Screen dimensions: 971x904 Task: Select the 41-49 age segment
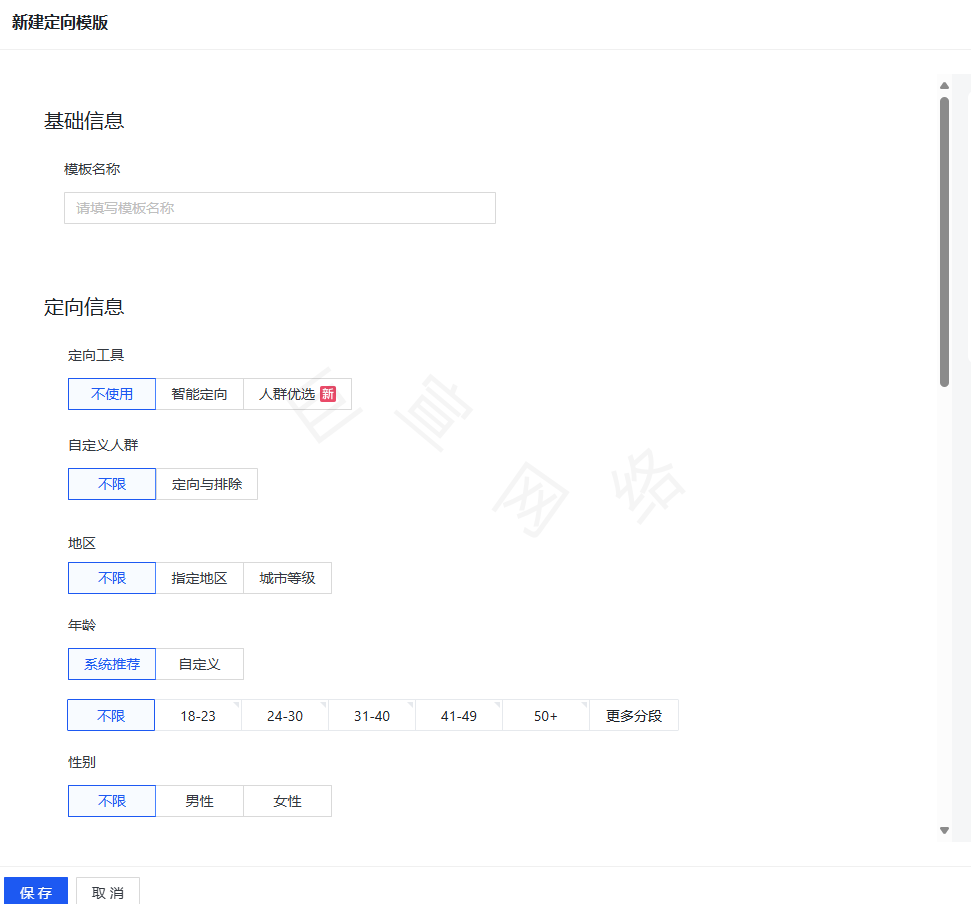point(458,715)
